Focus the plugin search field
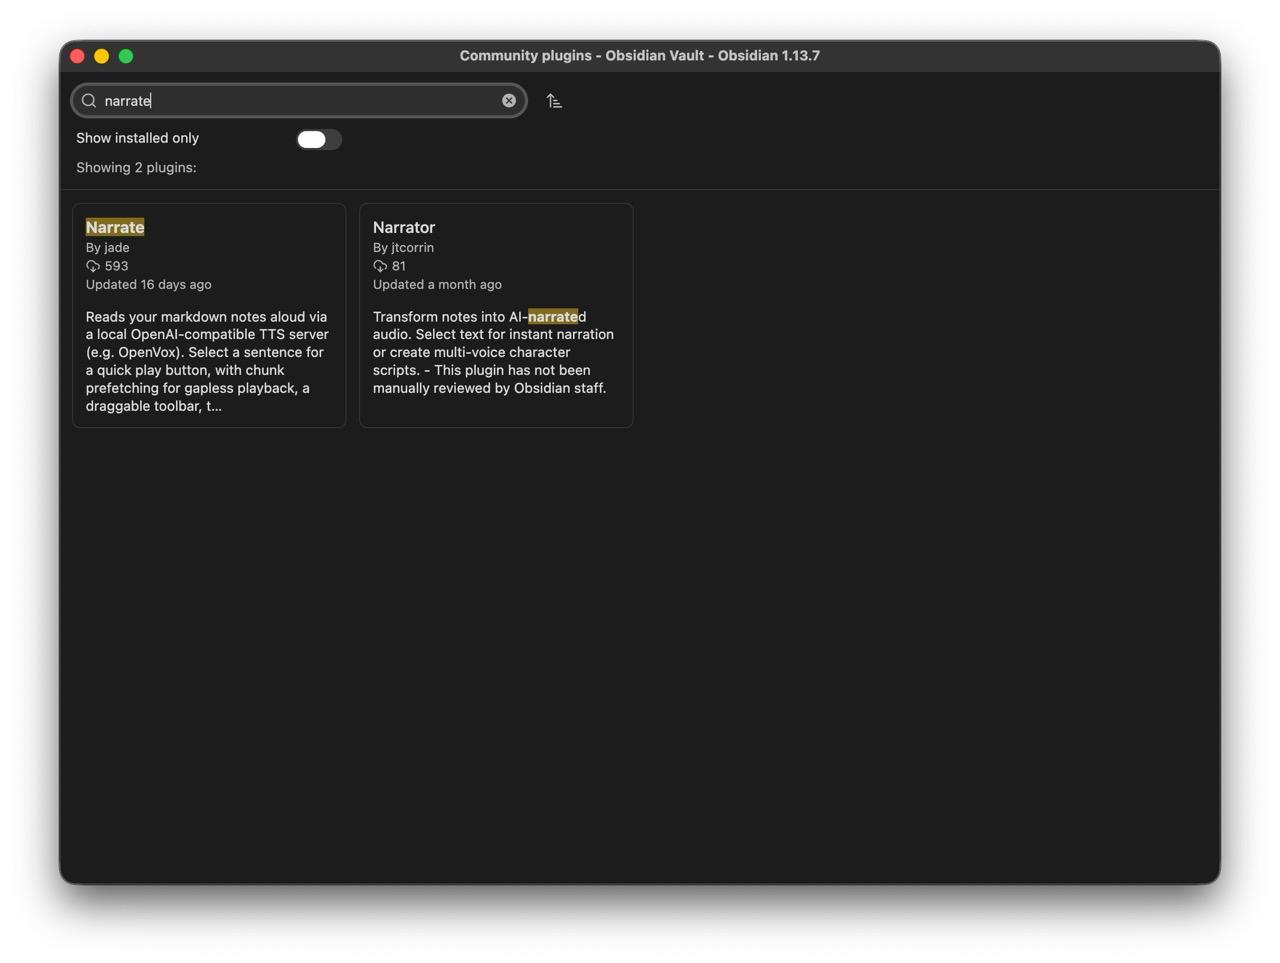This screenshot has width=1280, height=963. coord(299,101)
